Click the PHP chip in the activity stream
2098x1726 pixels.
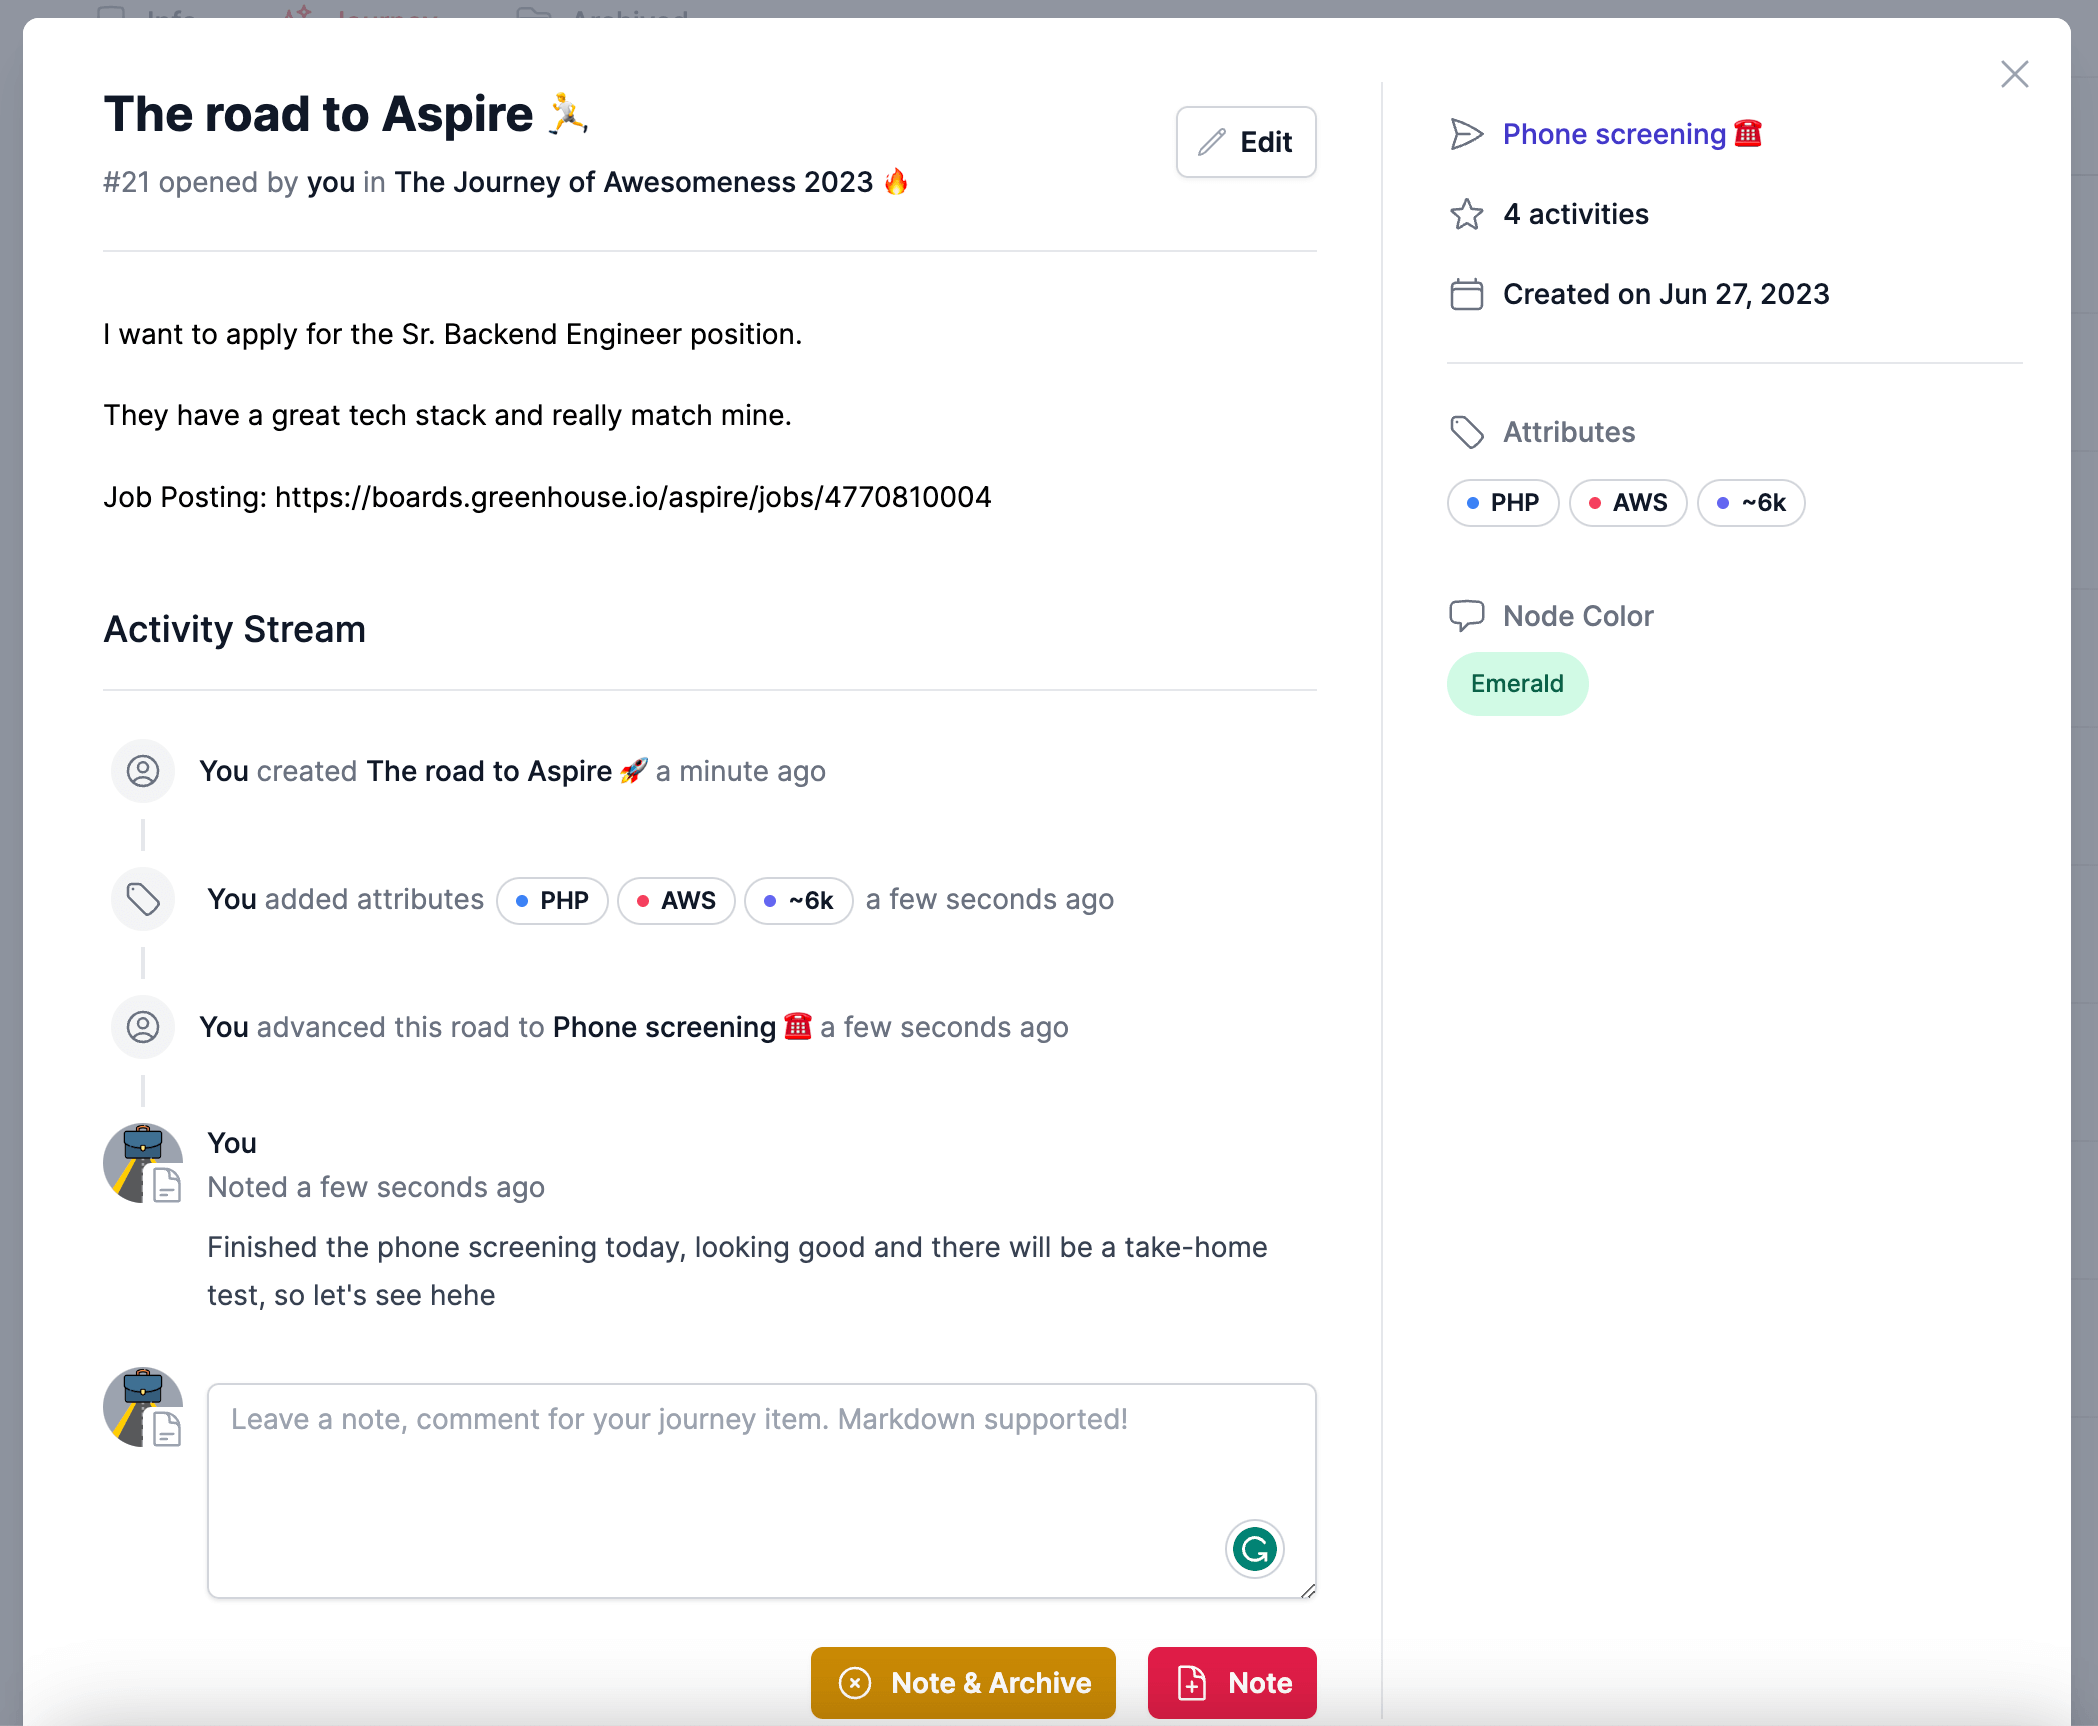click(x=552, y=900)
